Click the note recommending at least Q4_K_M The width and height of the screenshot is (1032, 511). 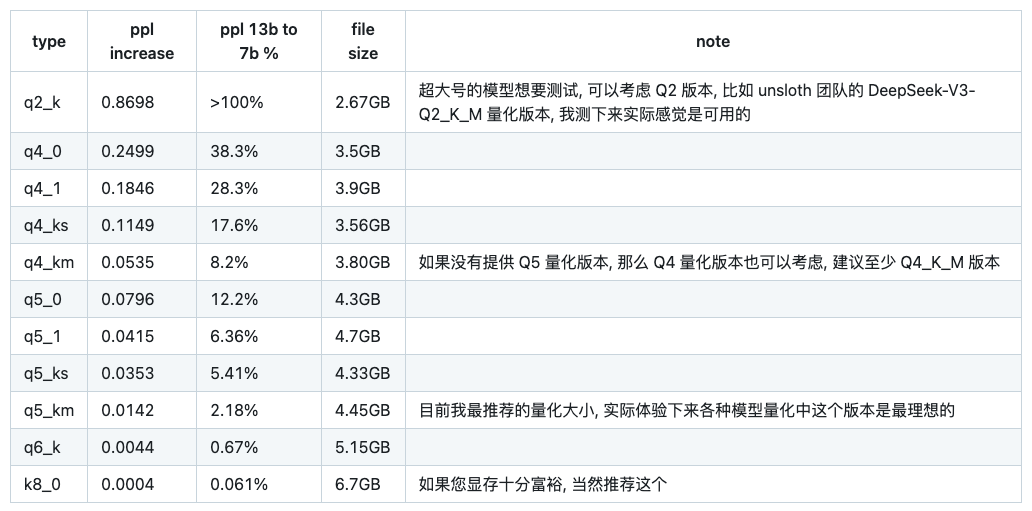pyautogui.click(x=709, y=262)
